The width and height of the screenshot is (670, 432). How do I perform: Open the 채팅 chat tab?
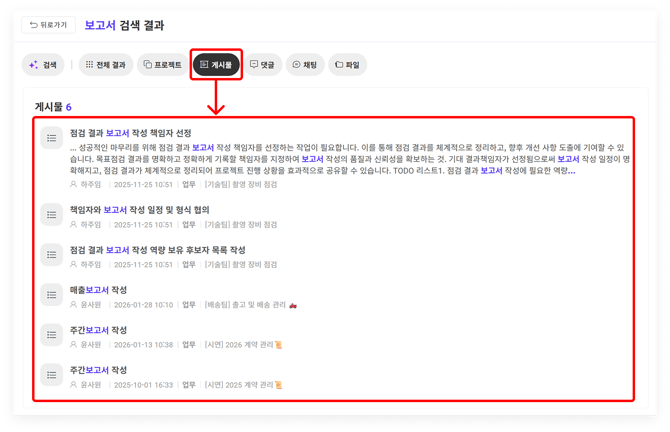(305, 65)
